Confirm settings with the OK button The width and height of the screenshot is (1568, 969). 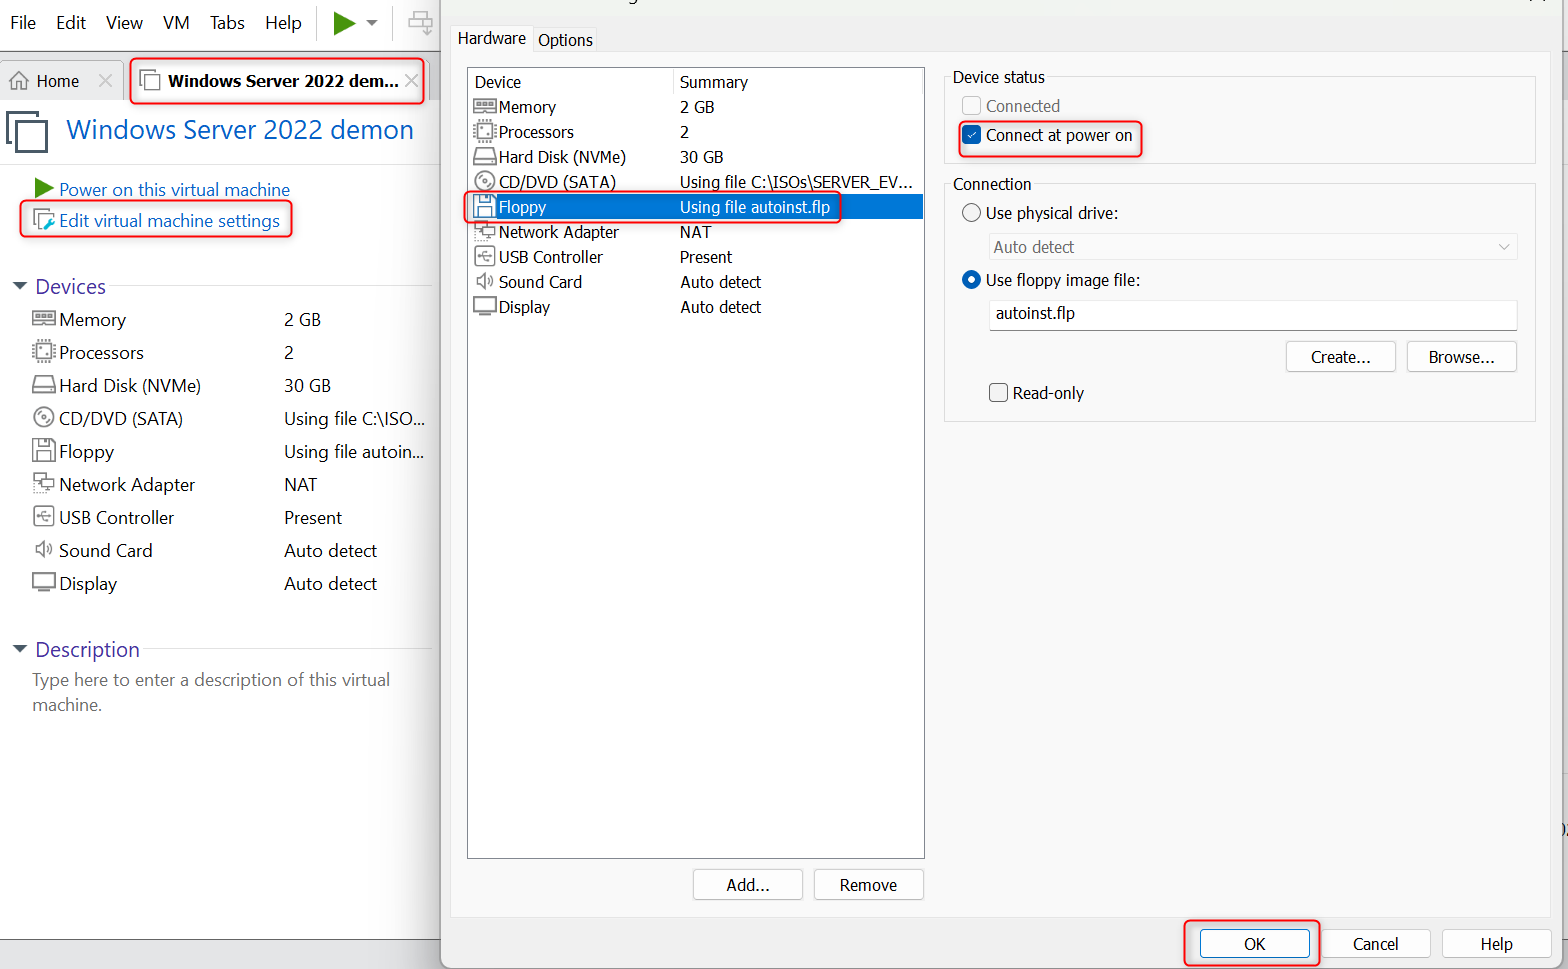1254,944
